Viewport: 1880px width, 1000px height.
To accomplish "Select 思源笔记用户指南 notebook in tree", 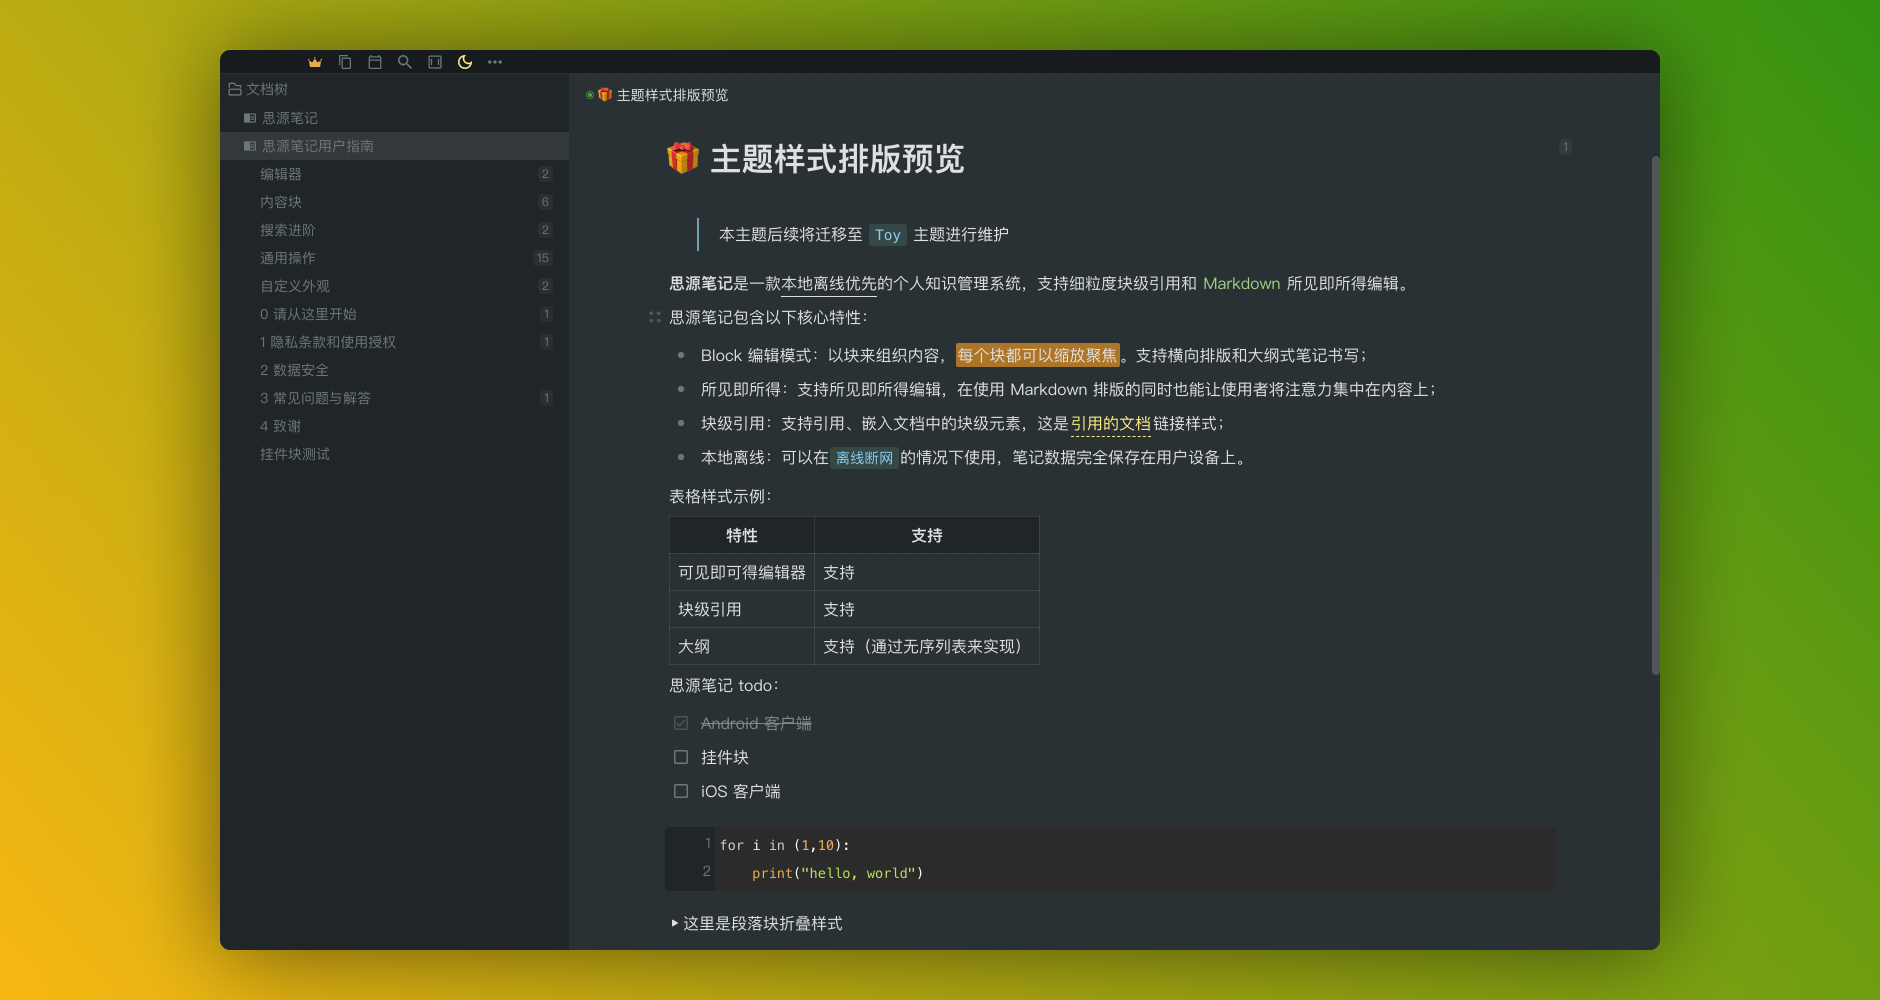I will point(394,146).
